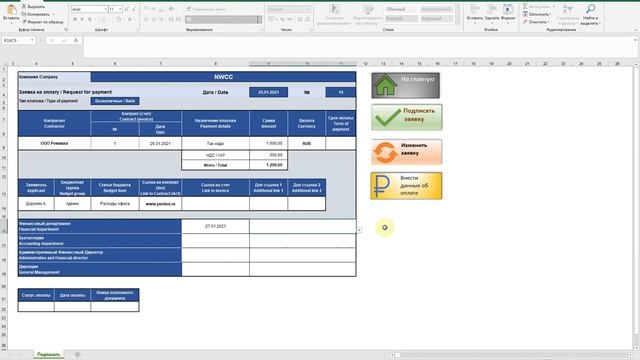Click the AutoSum sigma icon
Viewport: 640px width, 360px height.
click(525, 7)
